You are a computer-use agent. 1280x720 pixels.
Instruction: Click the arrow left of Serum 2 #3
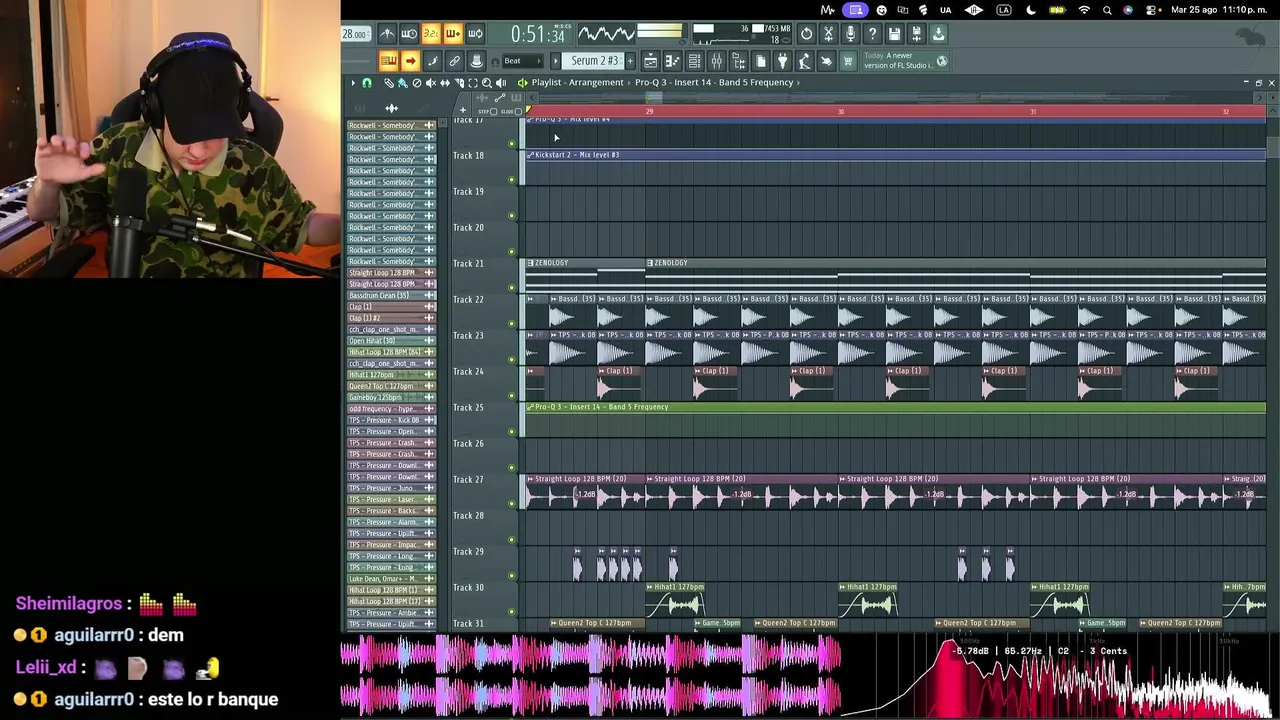point(556,61)
